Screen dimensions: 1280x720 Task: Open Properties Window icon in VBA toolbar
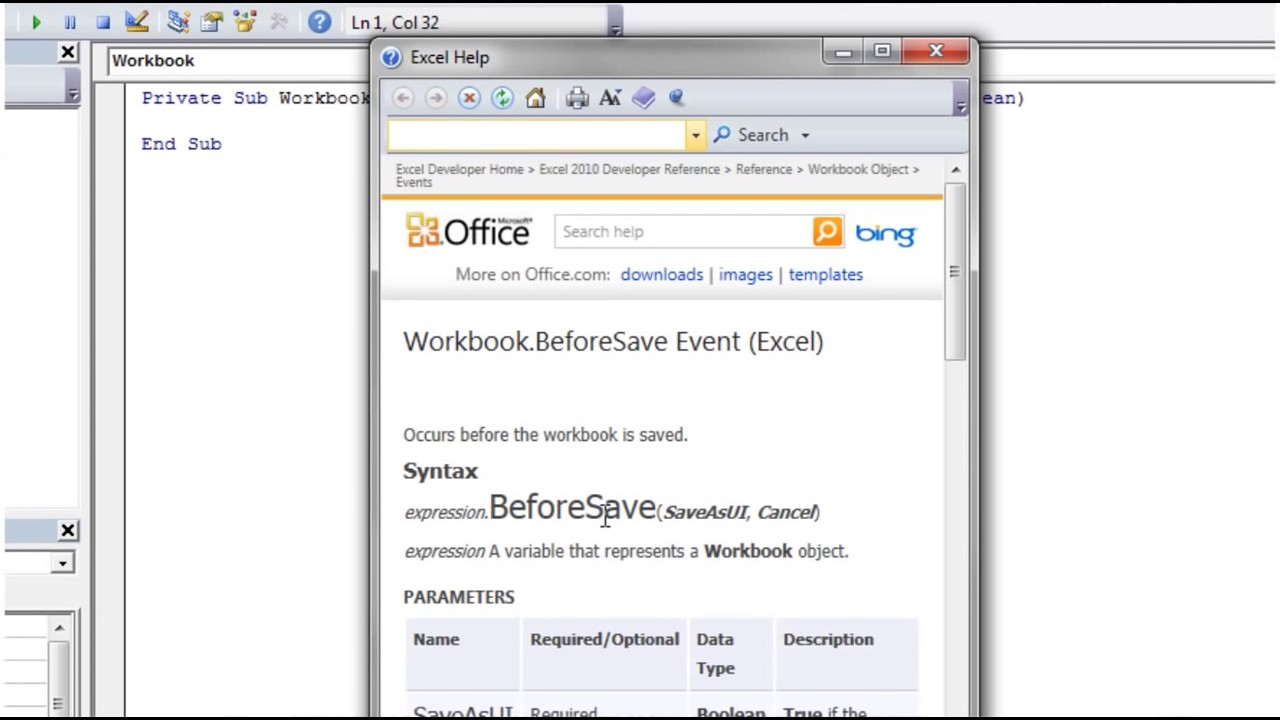211,21
